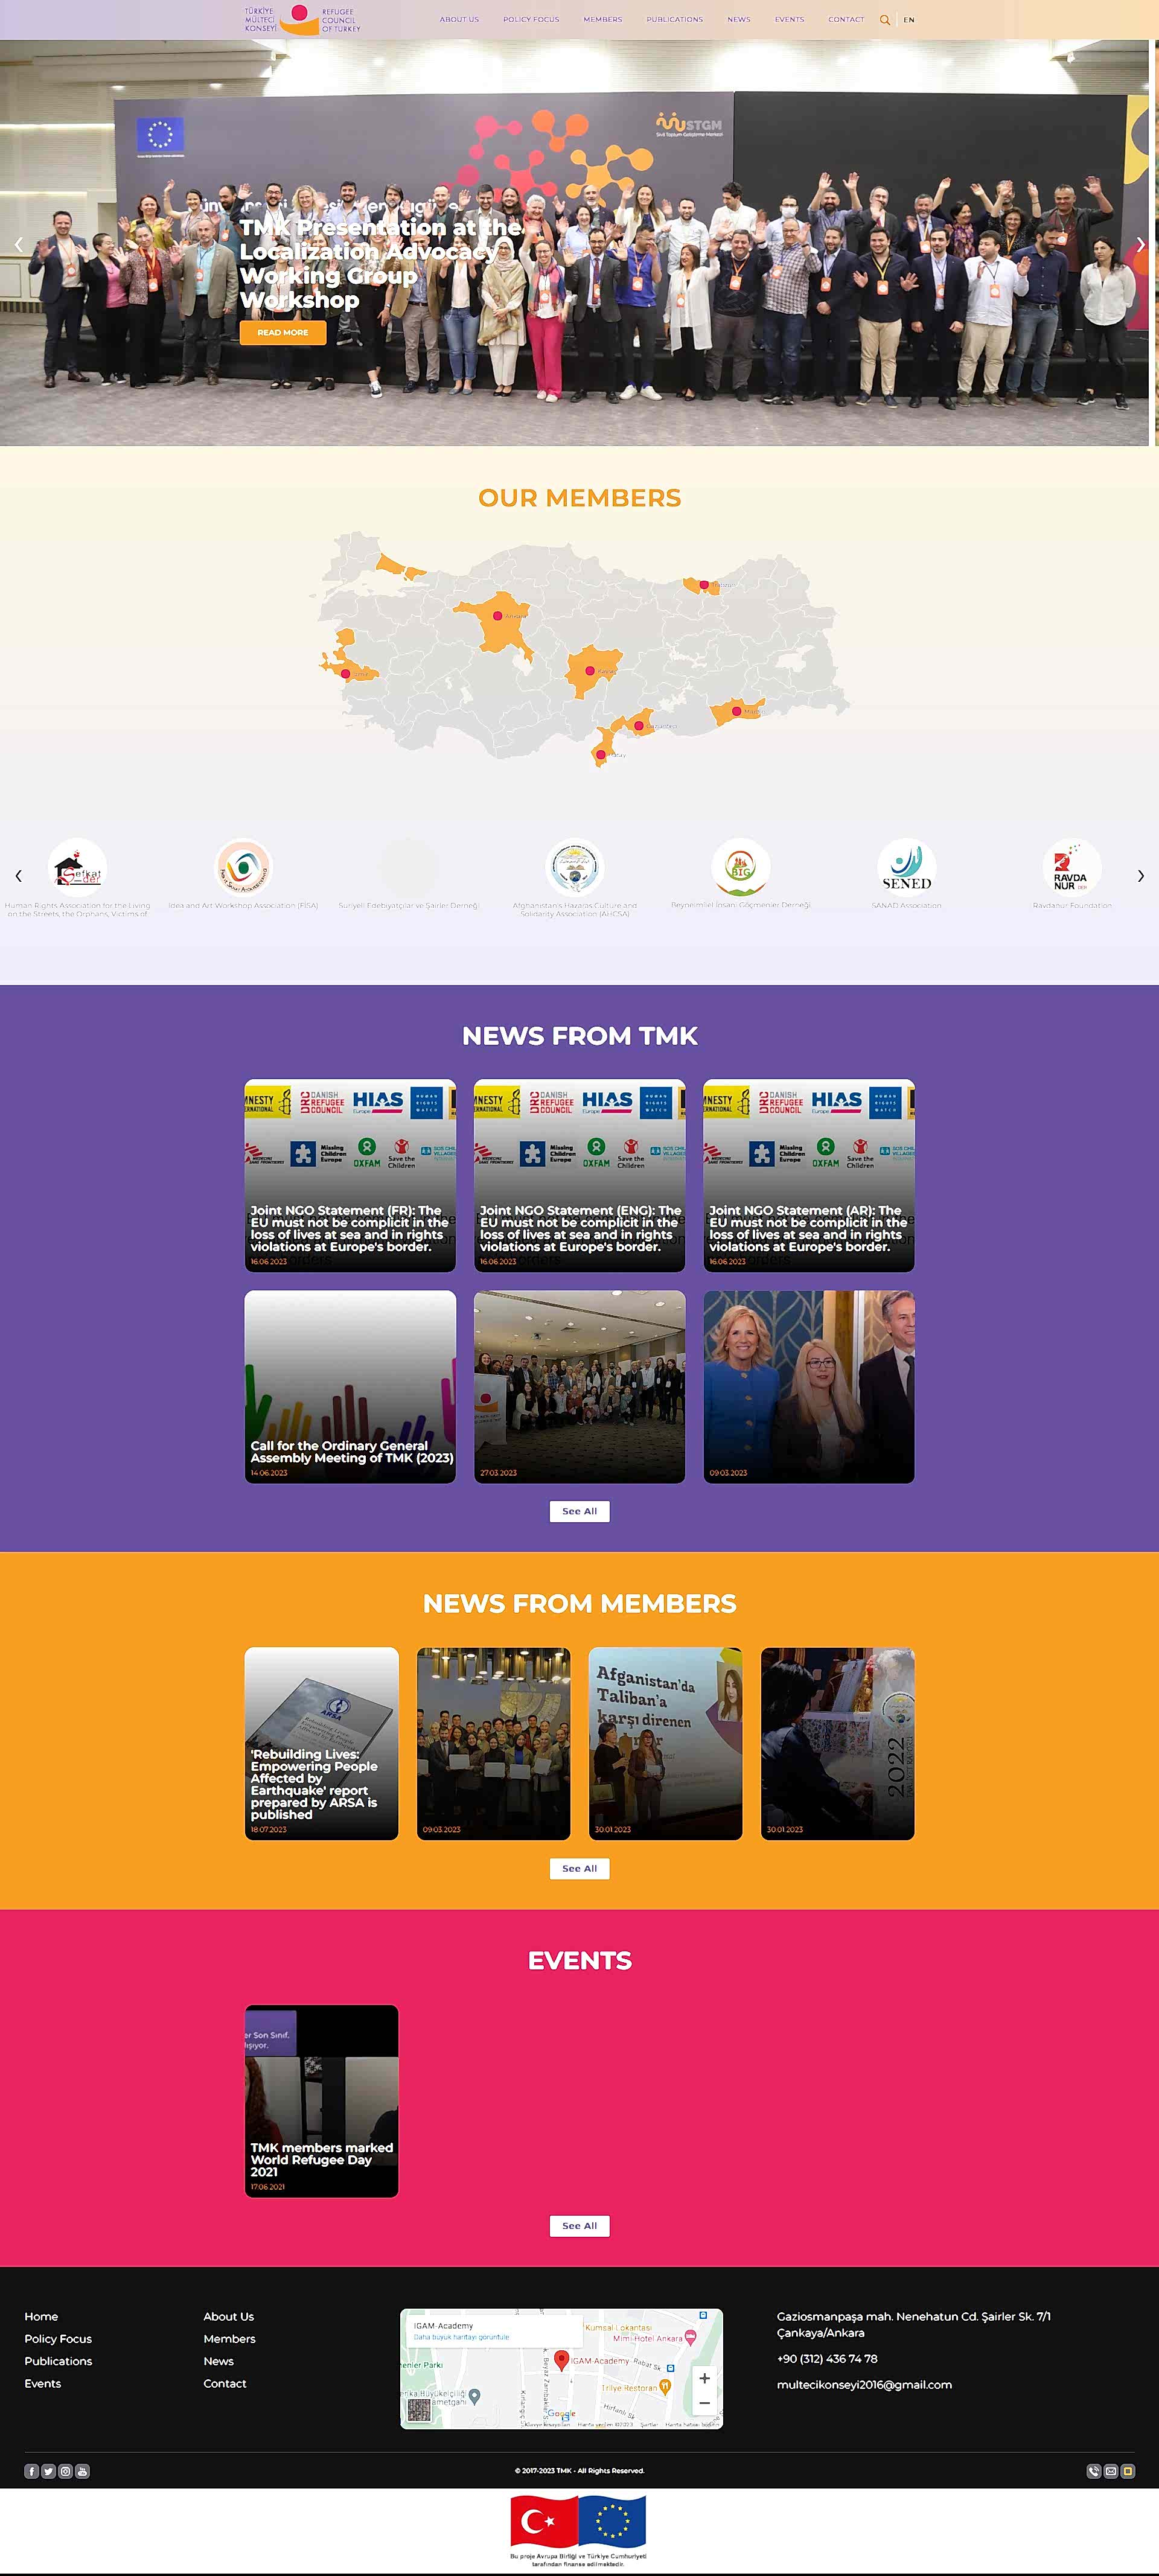This screenshot has width=1159, height=2576.
Task: Open the Policy Focus menu item
Action: tap(531, 20)
